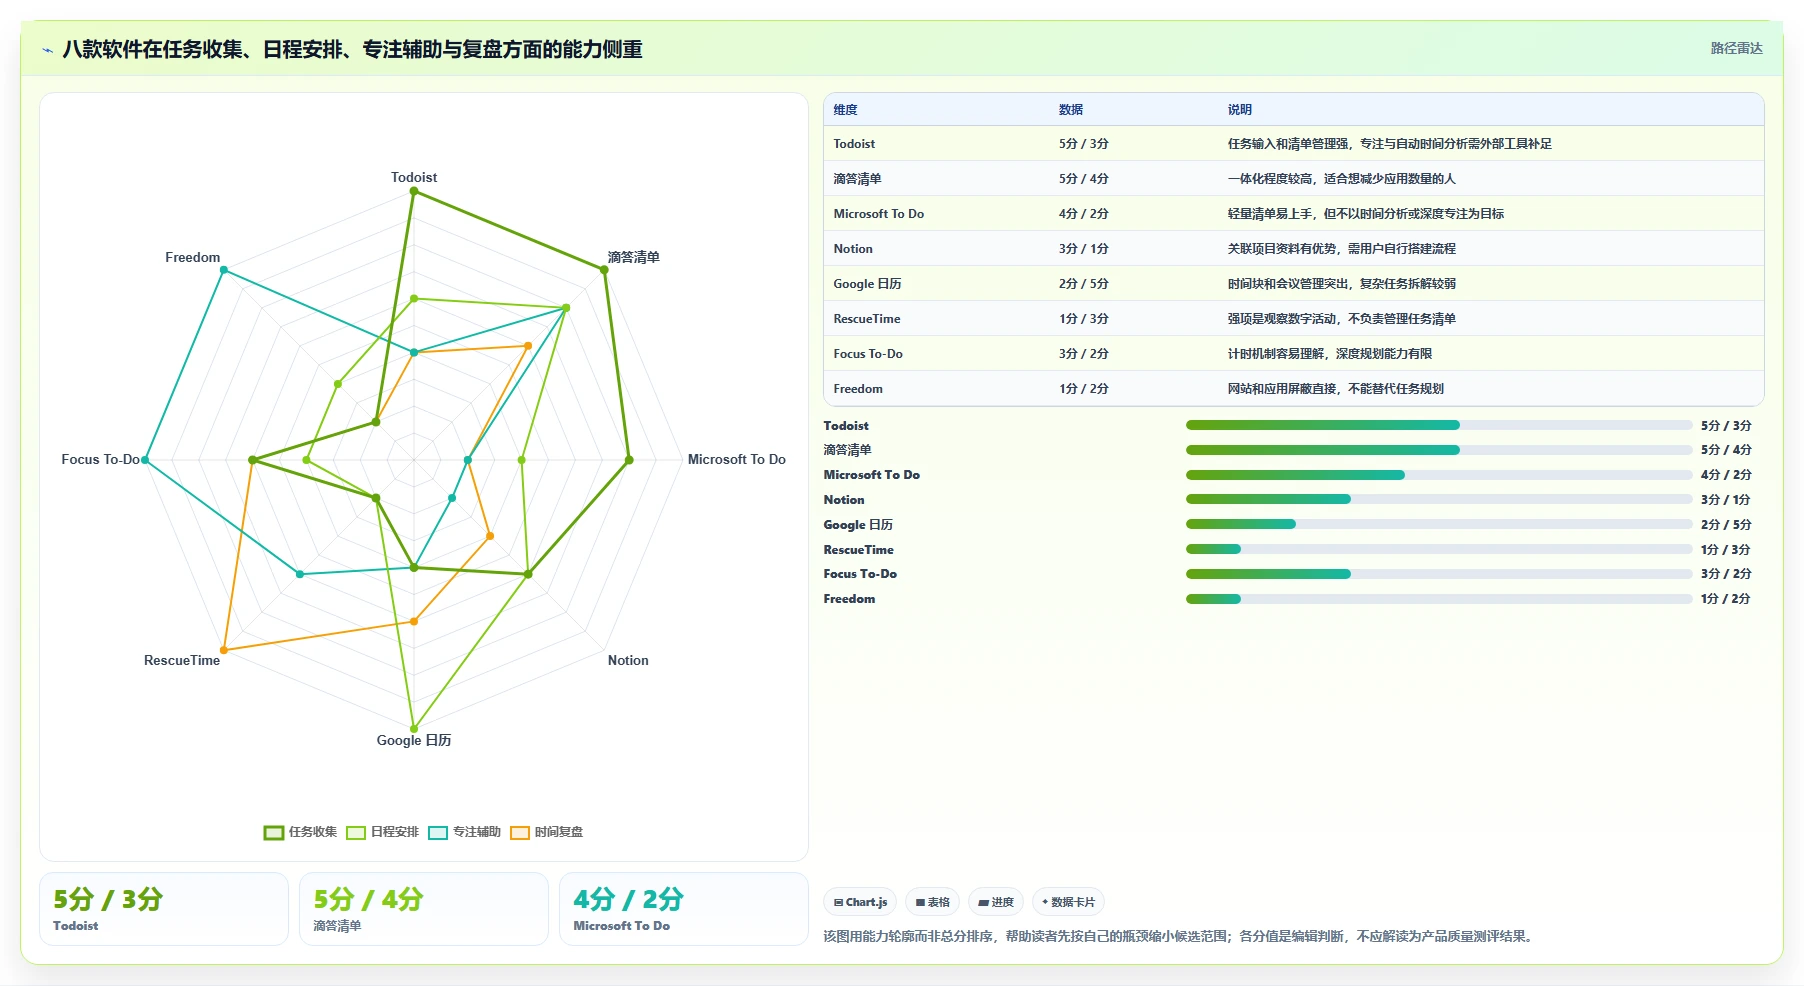Click the Google 日历 progress bar
Screen dimensions: 1804x986
(1439, 524)
